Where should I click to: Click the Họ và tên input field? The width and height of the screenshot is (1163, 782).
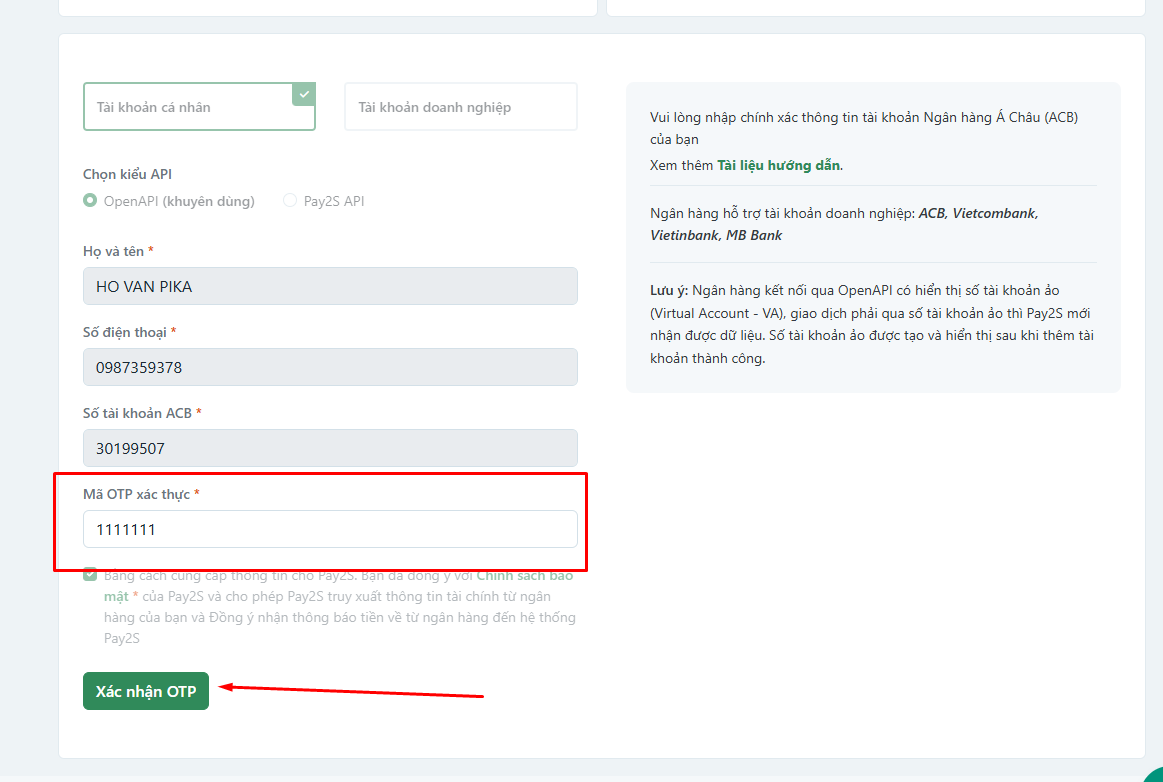pos(330,286)
